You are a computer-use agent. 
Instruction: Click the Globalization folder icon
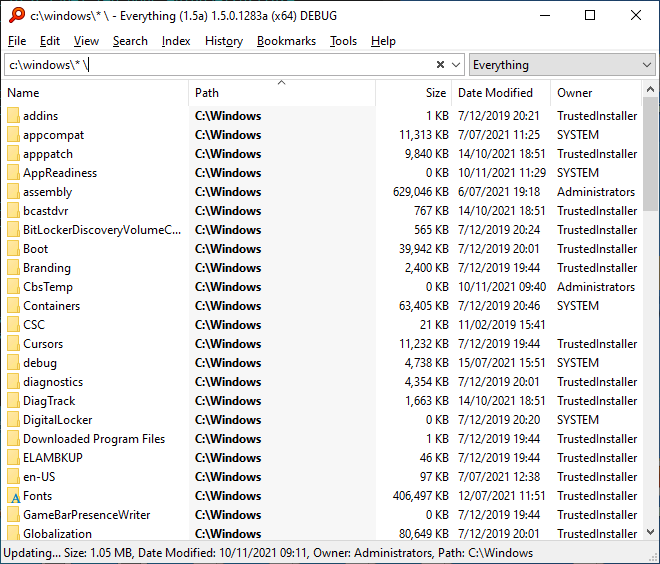pos(13,533)
